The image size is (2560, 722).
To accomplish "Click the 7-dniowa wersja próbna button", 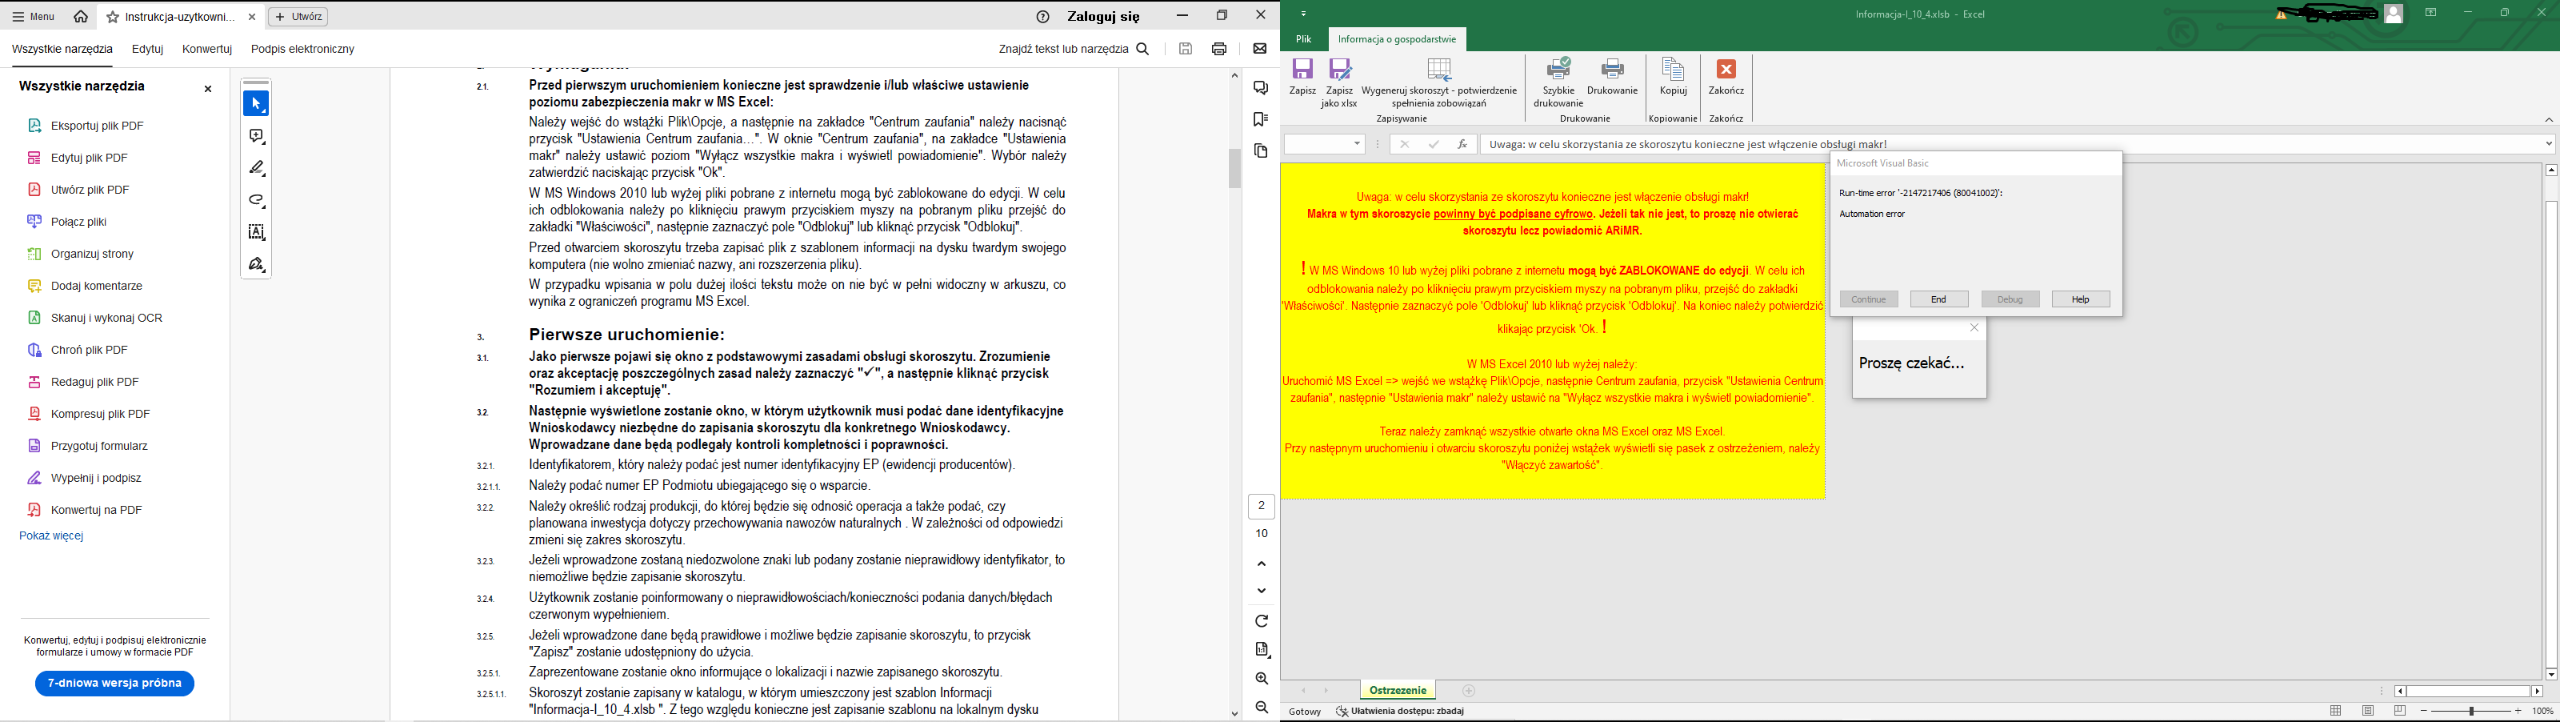I will 115,684.
